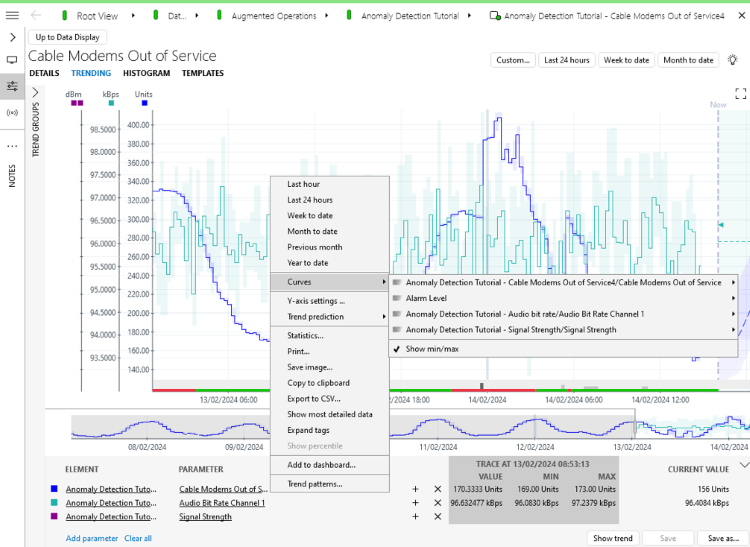Expand the Root View breadcrumb arrow
The width and height of the screenshot is (750, 547).
pos(133,15)
